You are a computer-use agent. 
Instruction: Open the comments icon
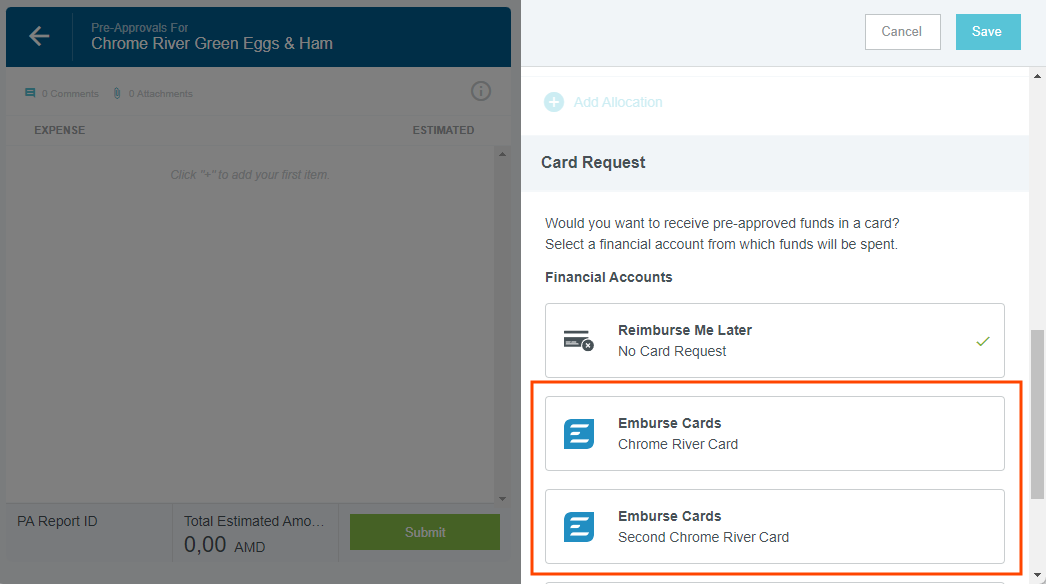30,93
